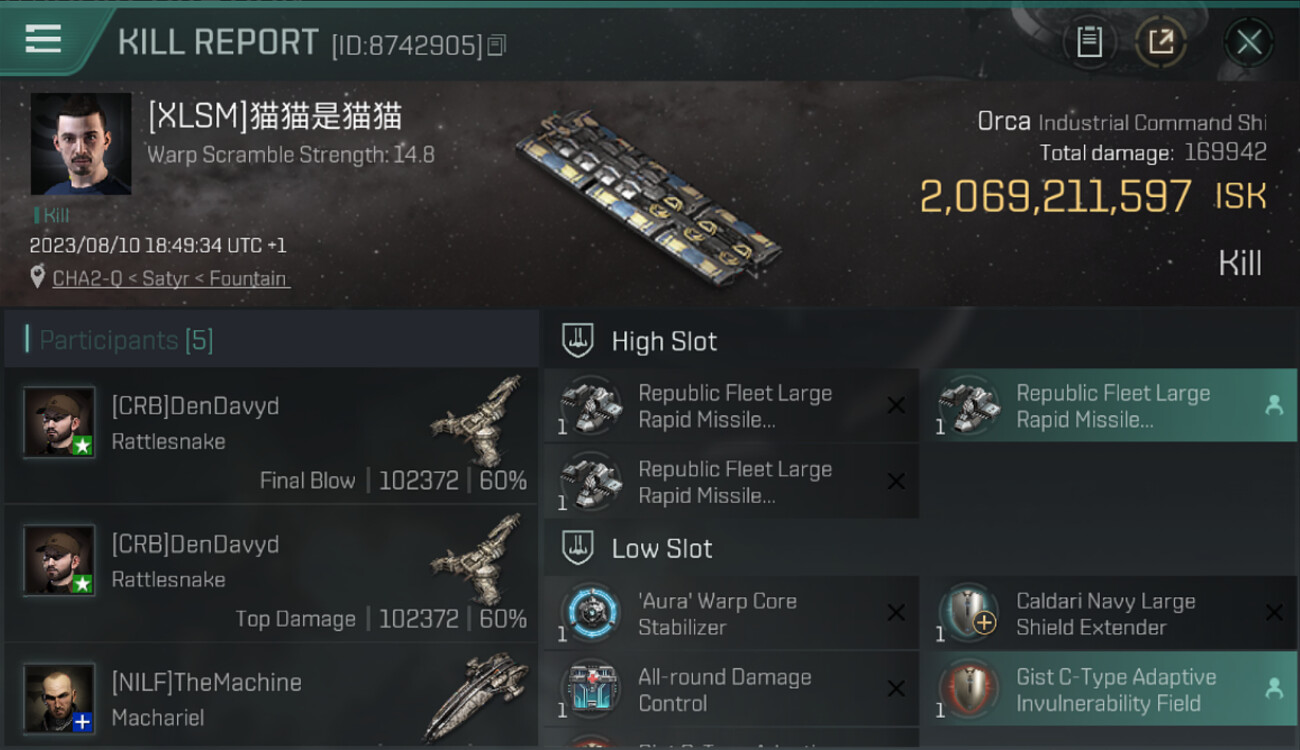
Task: Open the CHA2-Q system location link
Action: (x=170, y=279)
